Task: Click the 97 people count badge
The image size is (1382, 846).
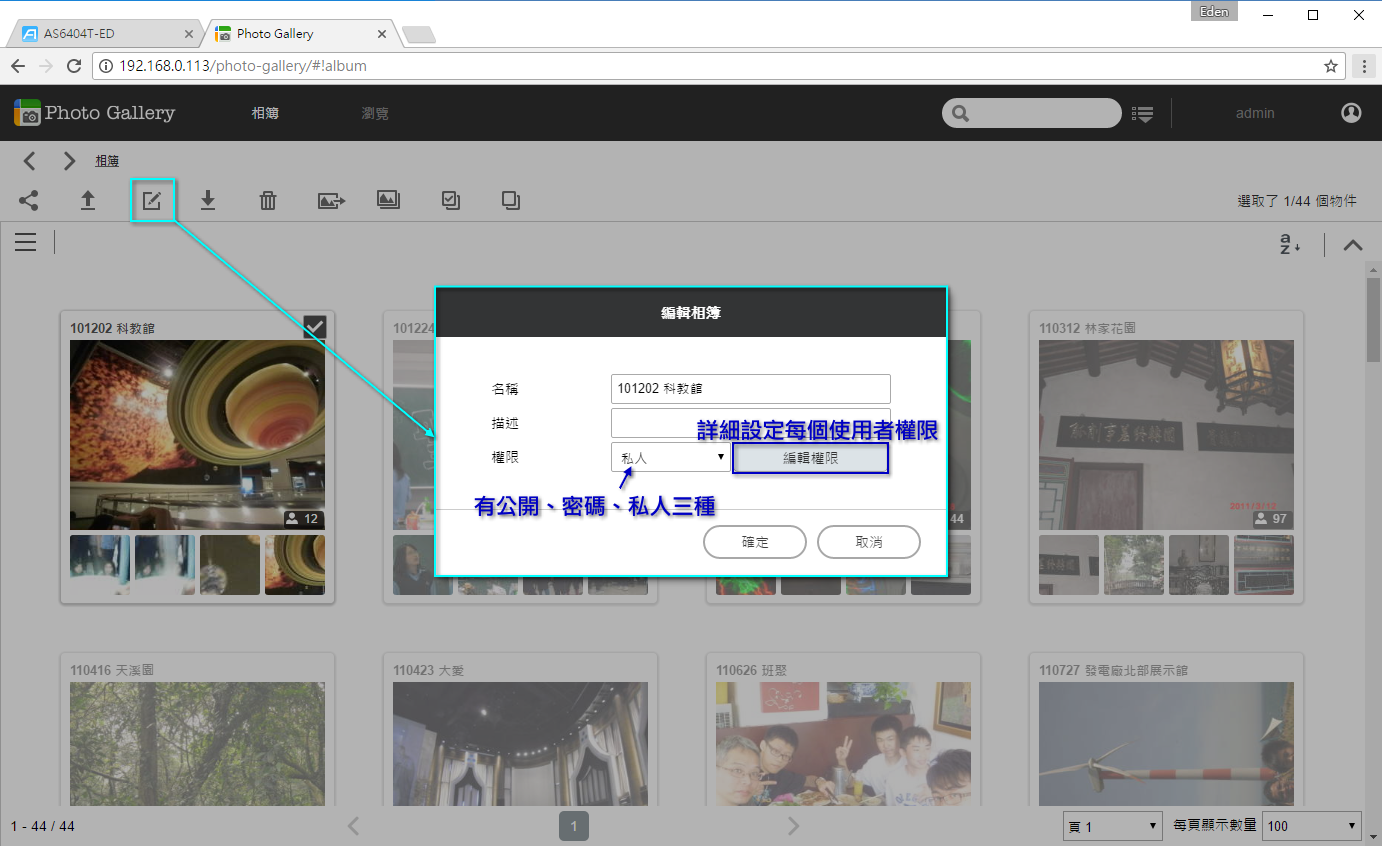Action: pyautogui.click(x=1272, y=519)
